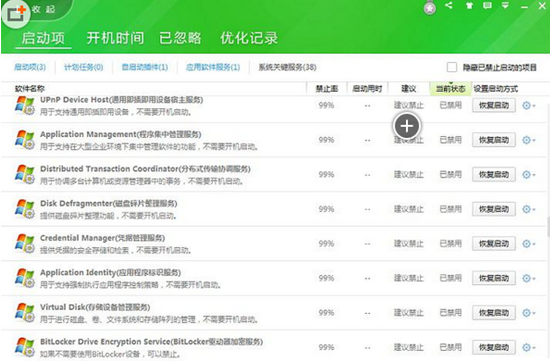Select Application Identity(应用程序标识服务) name
Screen dimensions: 550x361
(110, 273)
